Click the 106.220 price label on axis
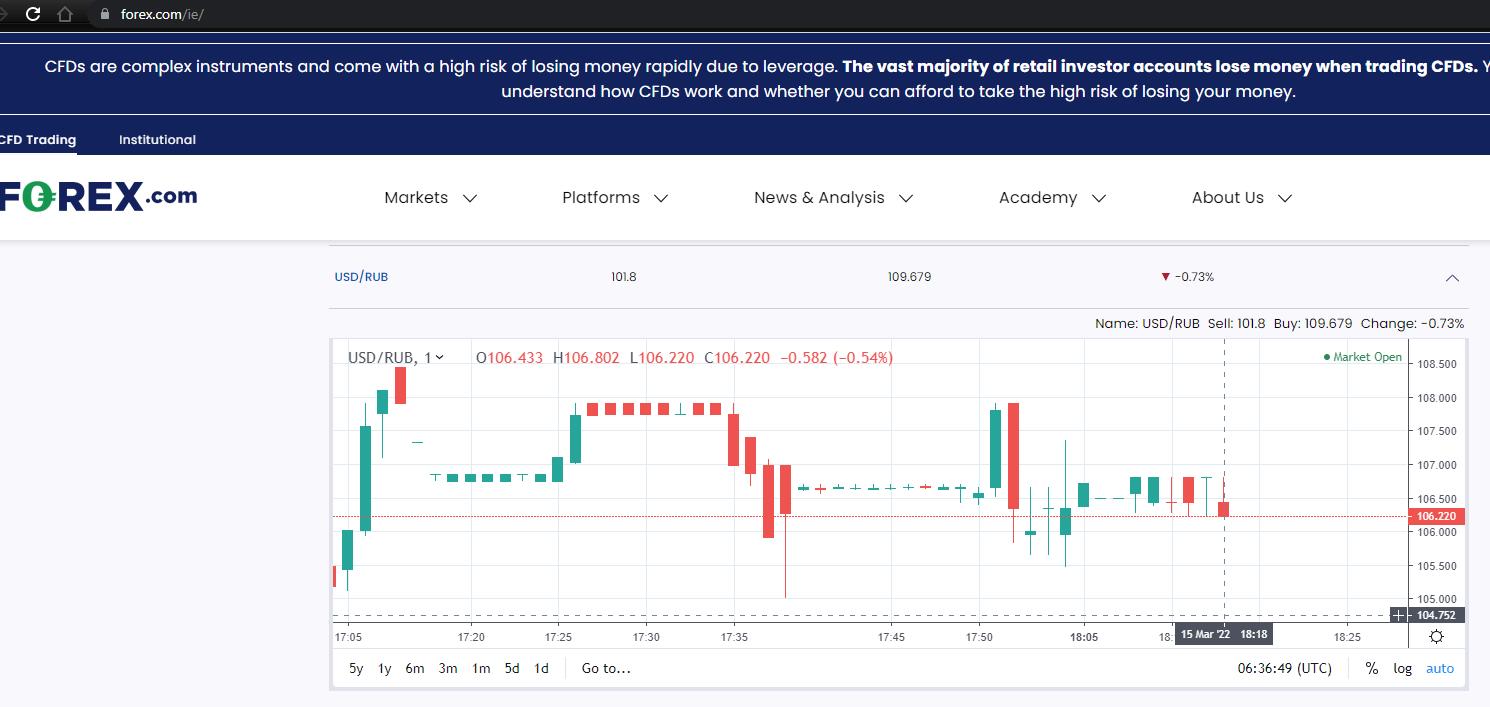This screenshot has width=1490, height=707. click(1437, 516)
